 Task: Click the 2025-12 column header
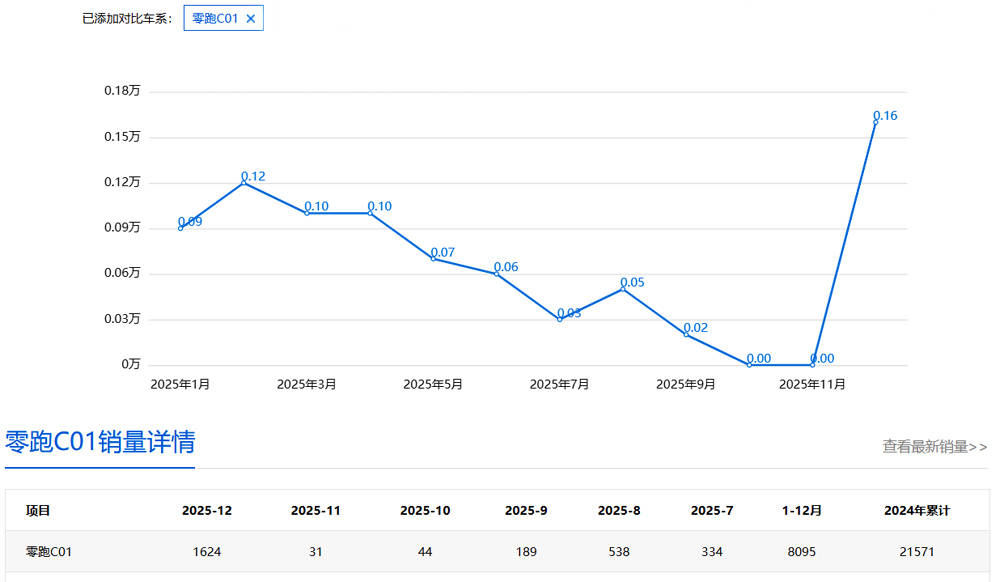click(207, 511)
